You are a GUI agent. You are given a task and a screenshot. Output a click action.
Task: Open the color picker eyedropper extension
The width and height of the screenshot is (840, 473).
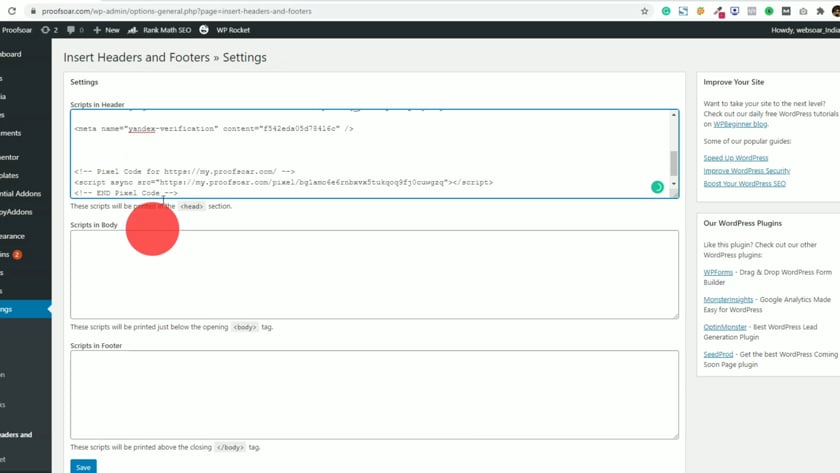[x=718, y=11]
